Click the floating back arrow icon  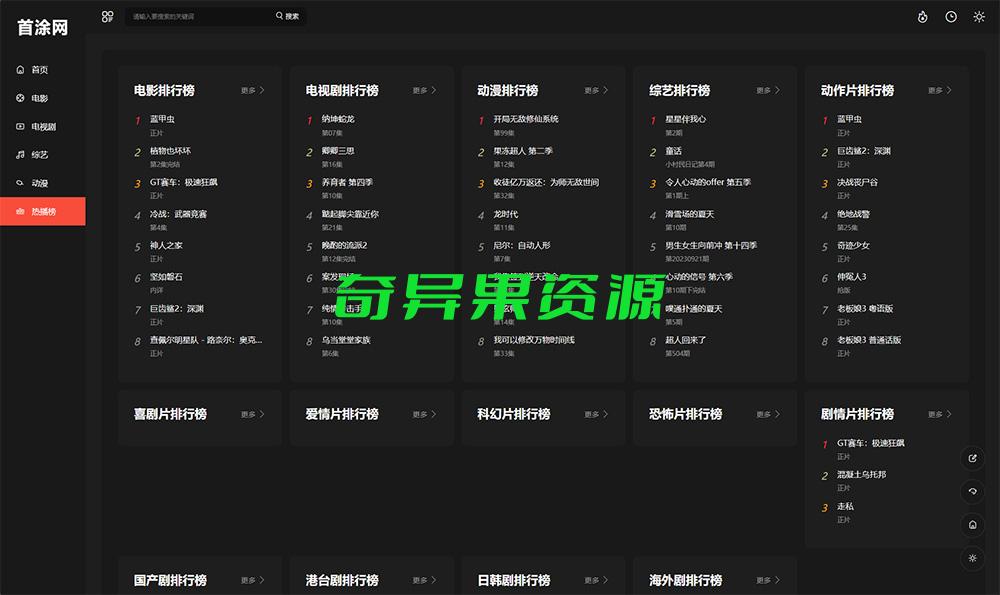[x=974, y=491]
